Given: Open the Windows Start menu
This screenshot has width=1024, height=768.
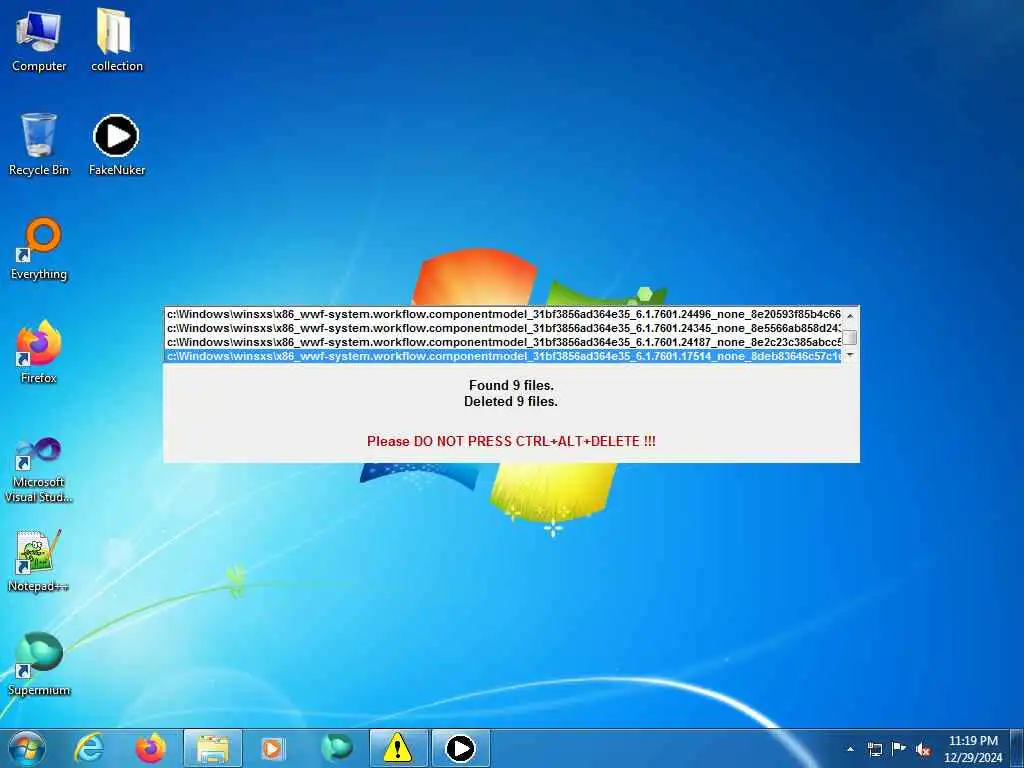Looking at the screenshot, I should 27,748.
